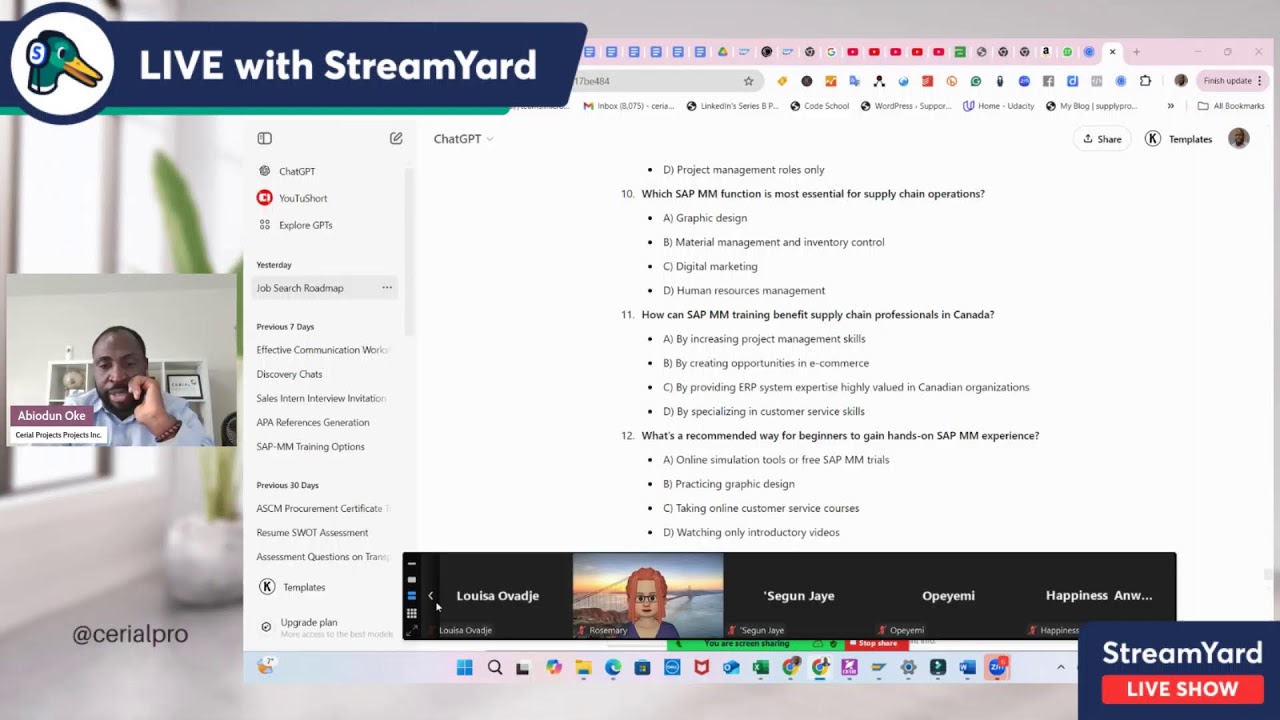
Task: Open taskbar Search magnifier
Action: pyautogui.click(x=495, y=668)
